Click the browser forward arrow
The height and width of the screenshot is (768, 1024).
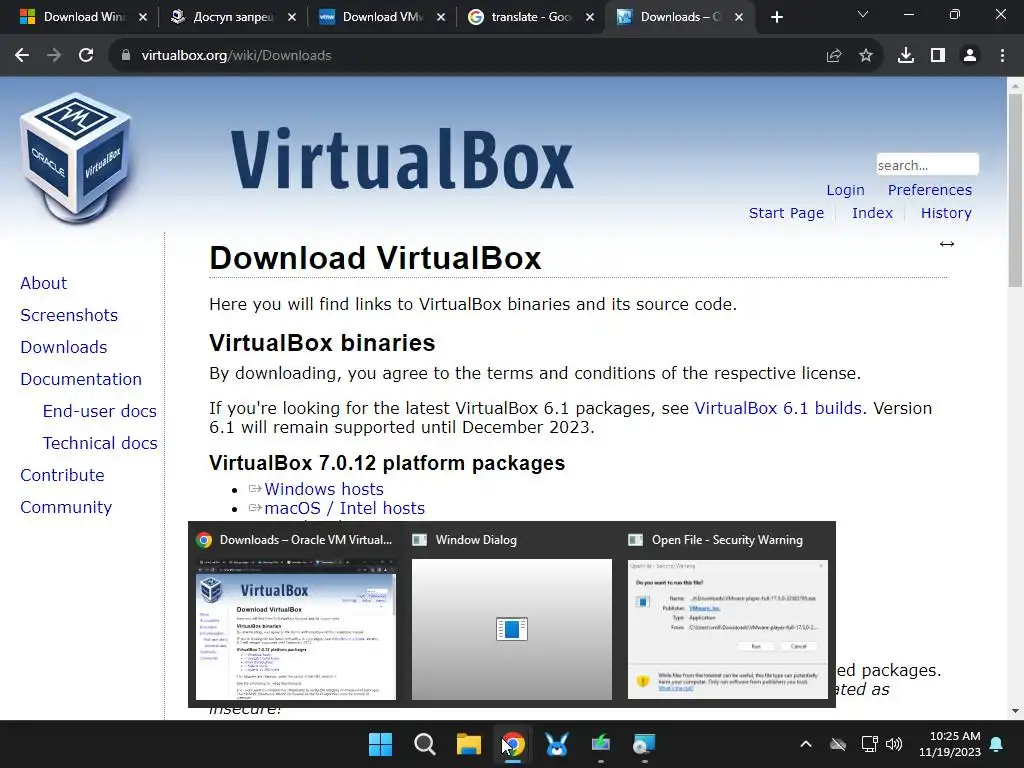tap(54, 56)
